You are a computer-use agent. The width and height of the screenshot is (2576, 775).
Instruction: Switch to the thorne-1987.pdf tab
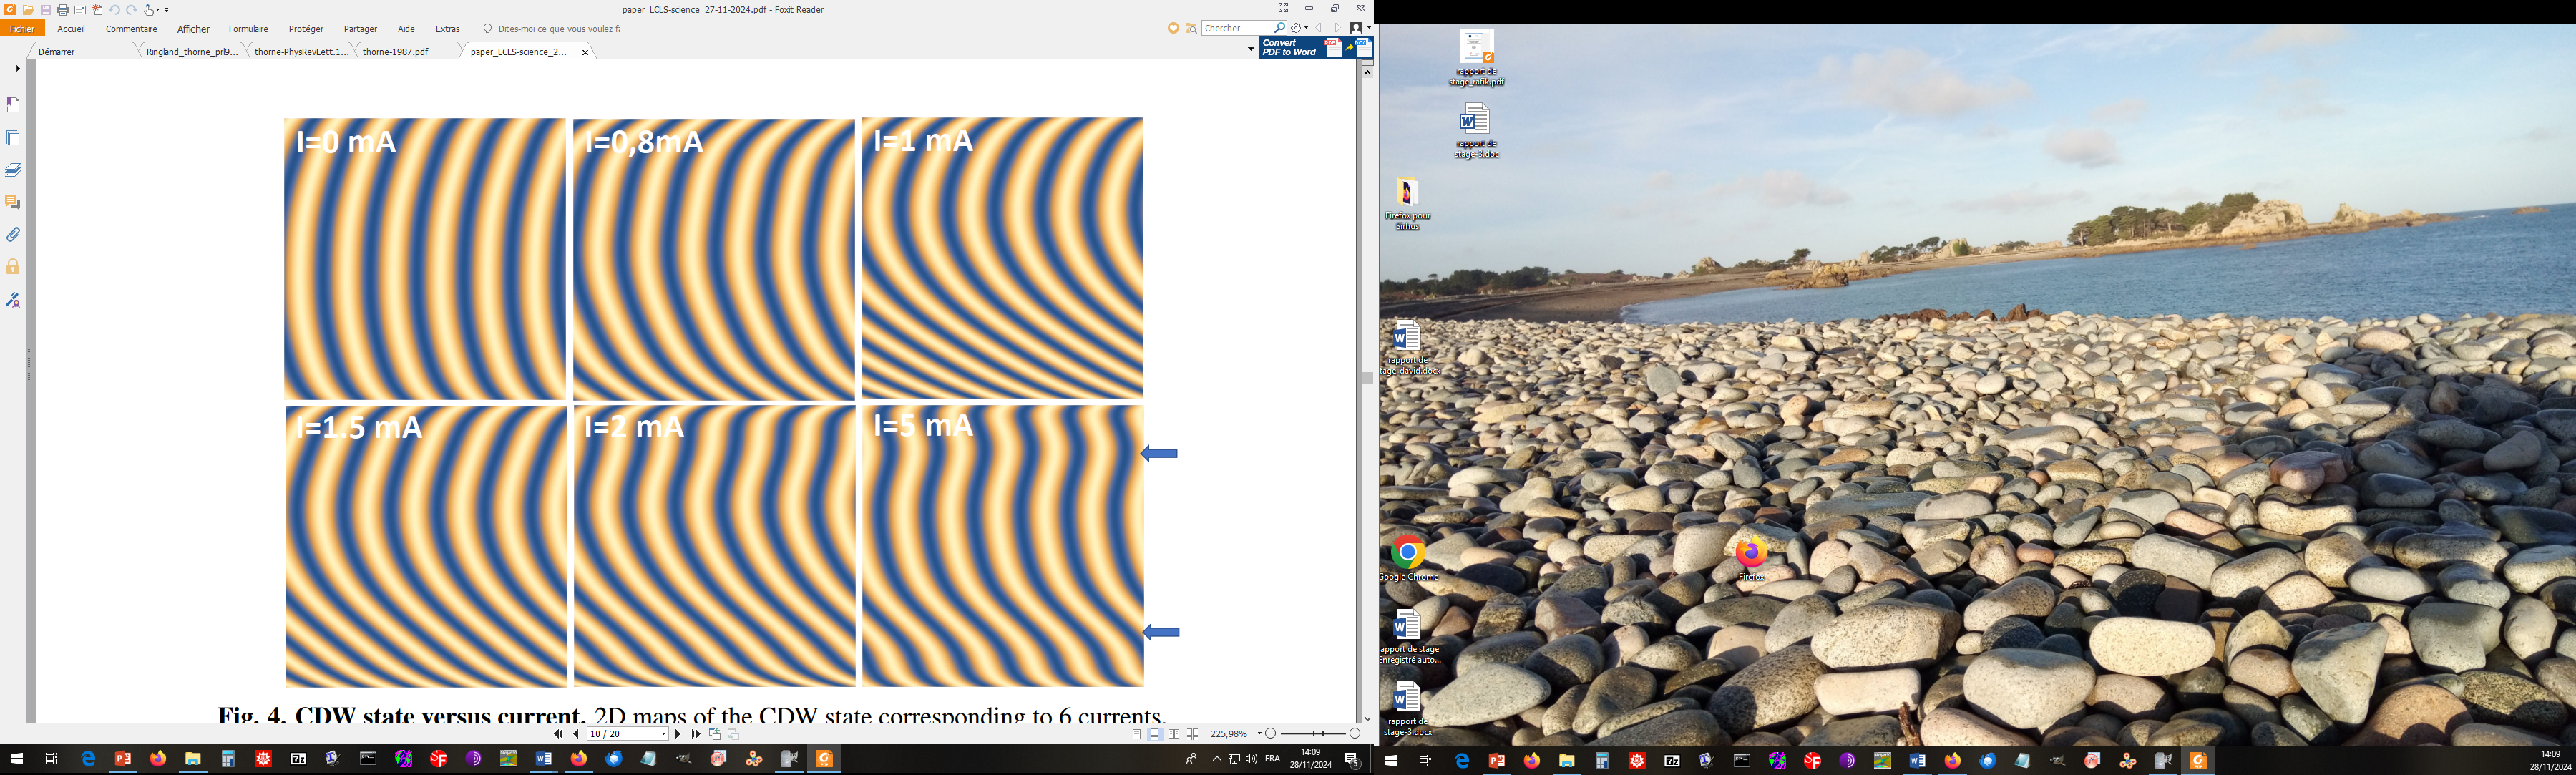click(395, 51)
